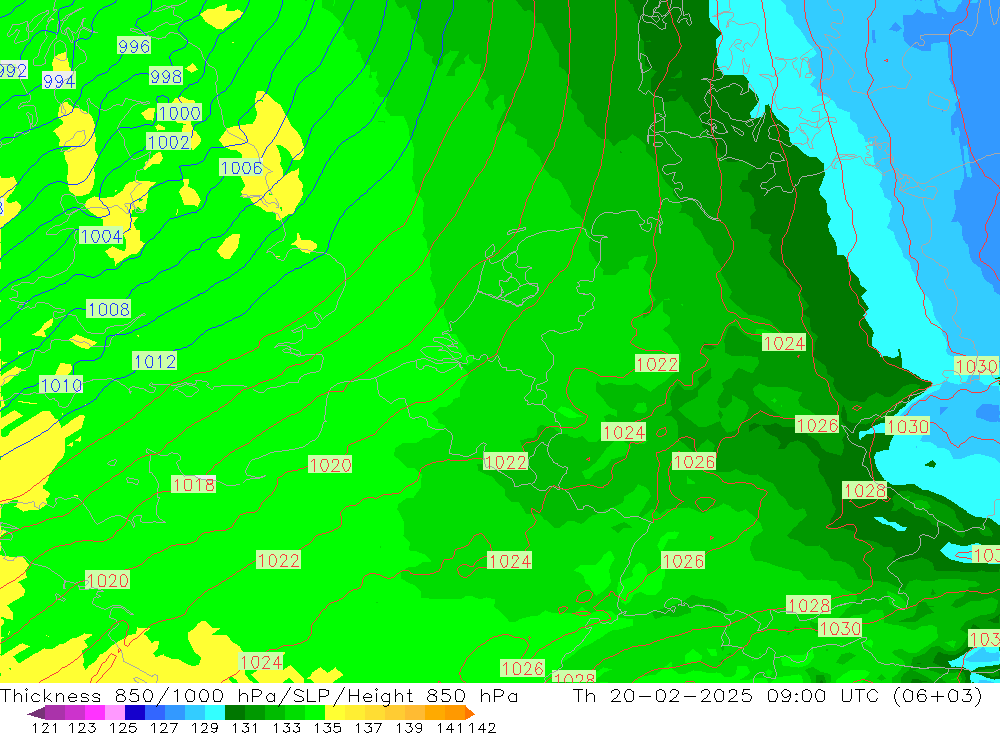
Task: Click the legend value 121
Action: 45,727
